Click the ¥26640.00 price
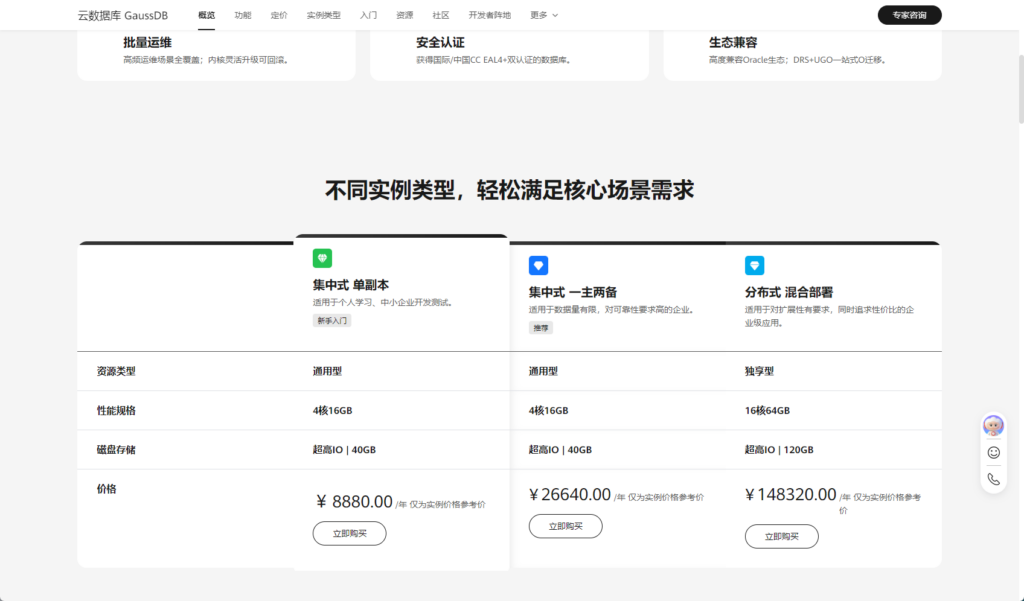Image resolution: width=1024 pixels, height=601 pixels. [x=570, y=495]
